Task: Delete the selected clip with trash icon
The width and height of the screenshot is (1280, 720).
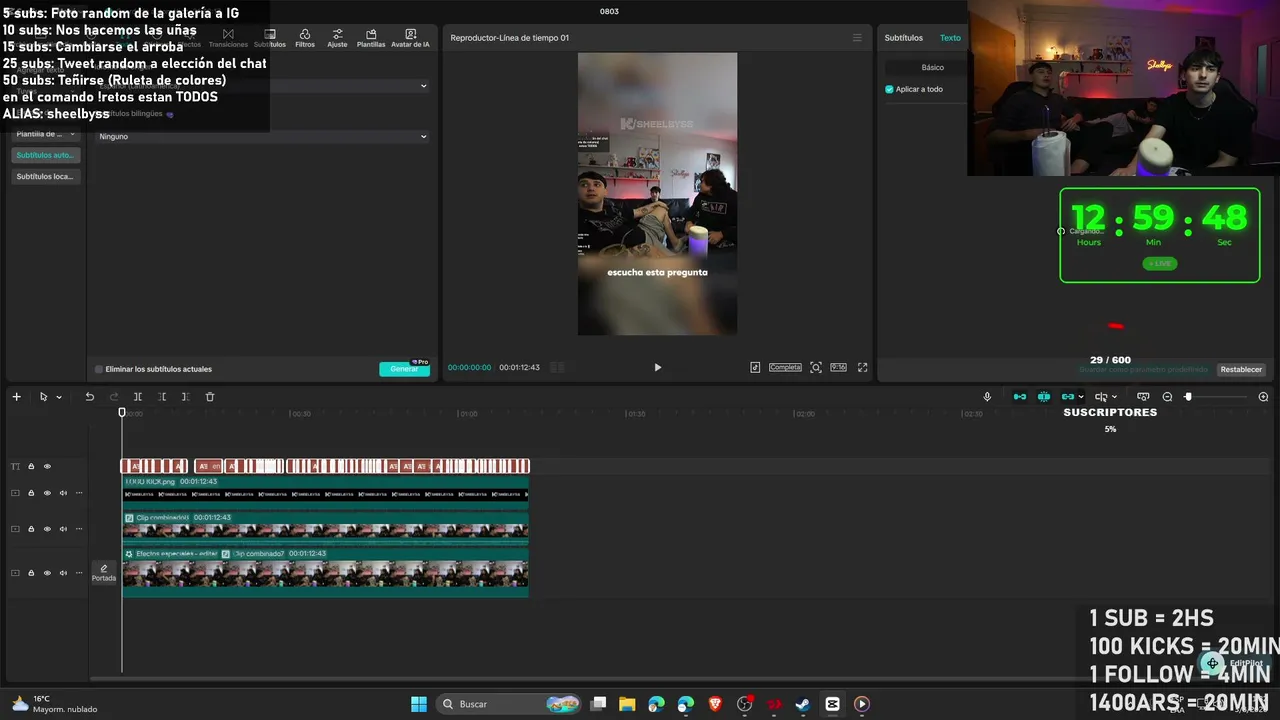Action: pos(210,397)
